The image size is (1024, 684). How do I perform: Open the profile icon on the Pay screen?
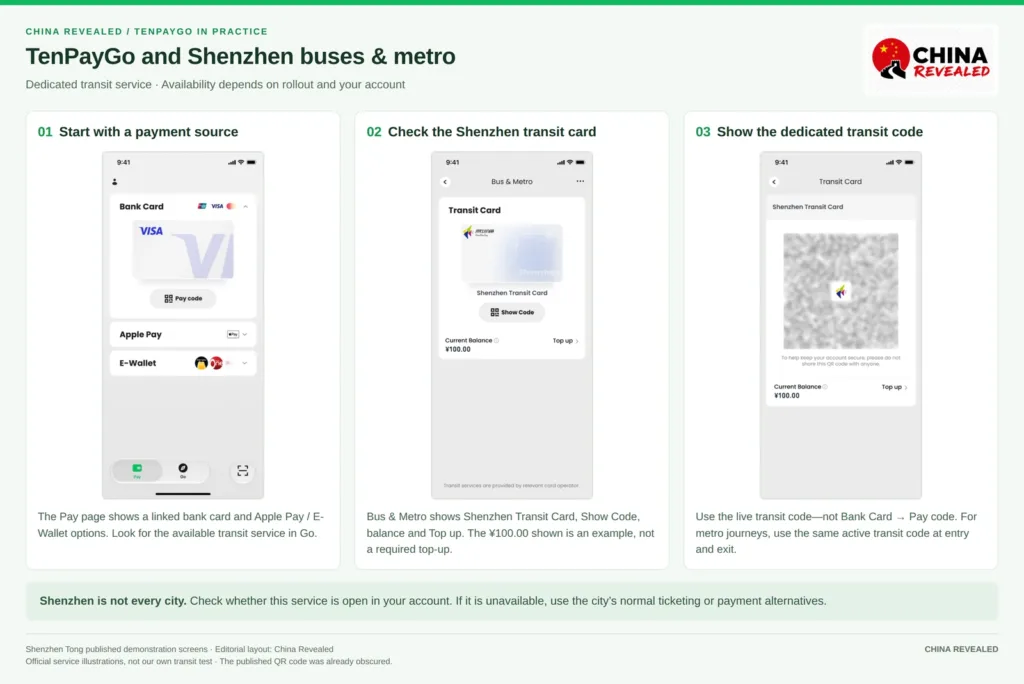tap(115, 182)
